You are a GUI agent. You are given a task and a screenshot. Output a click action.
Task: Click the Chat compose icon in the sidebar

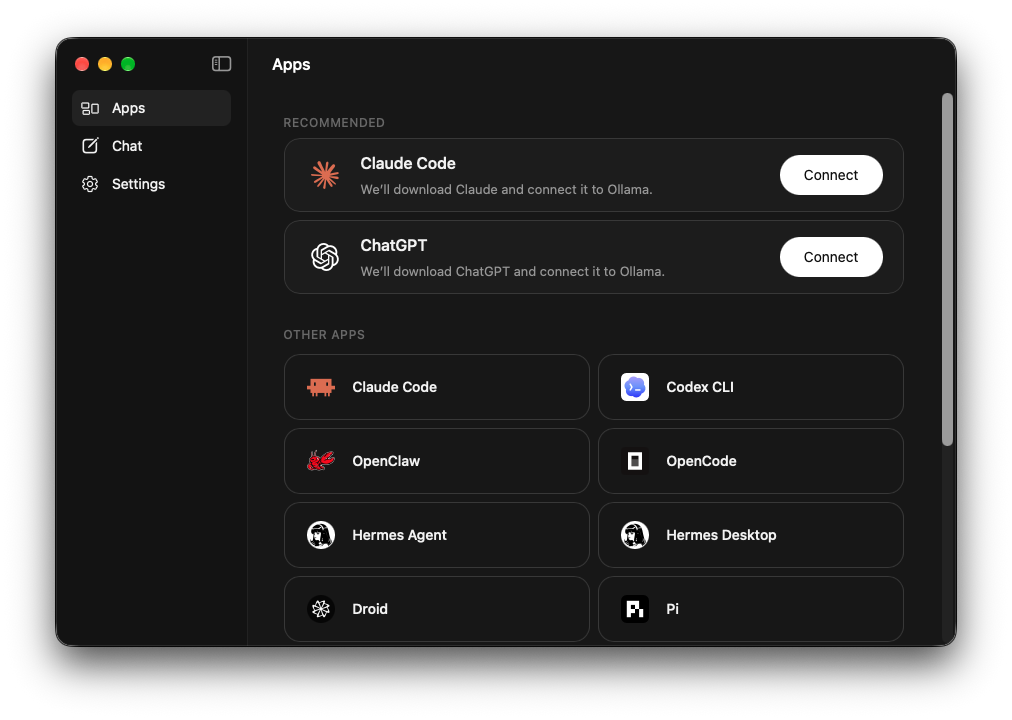[90, 146]
